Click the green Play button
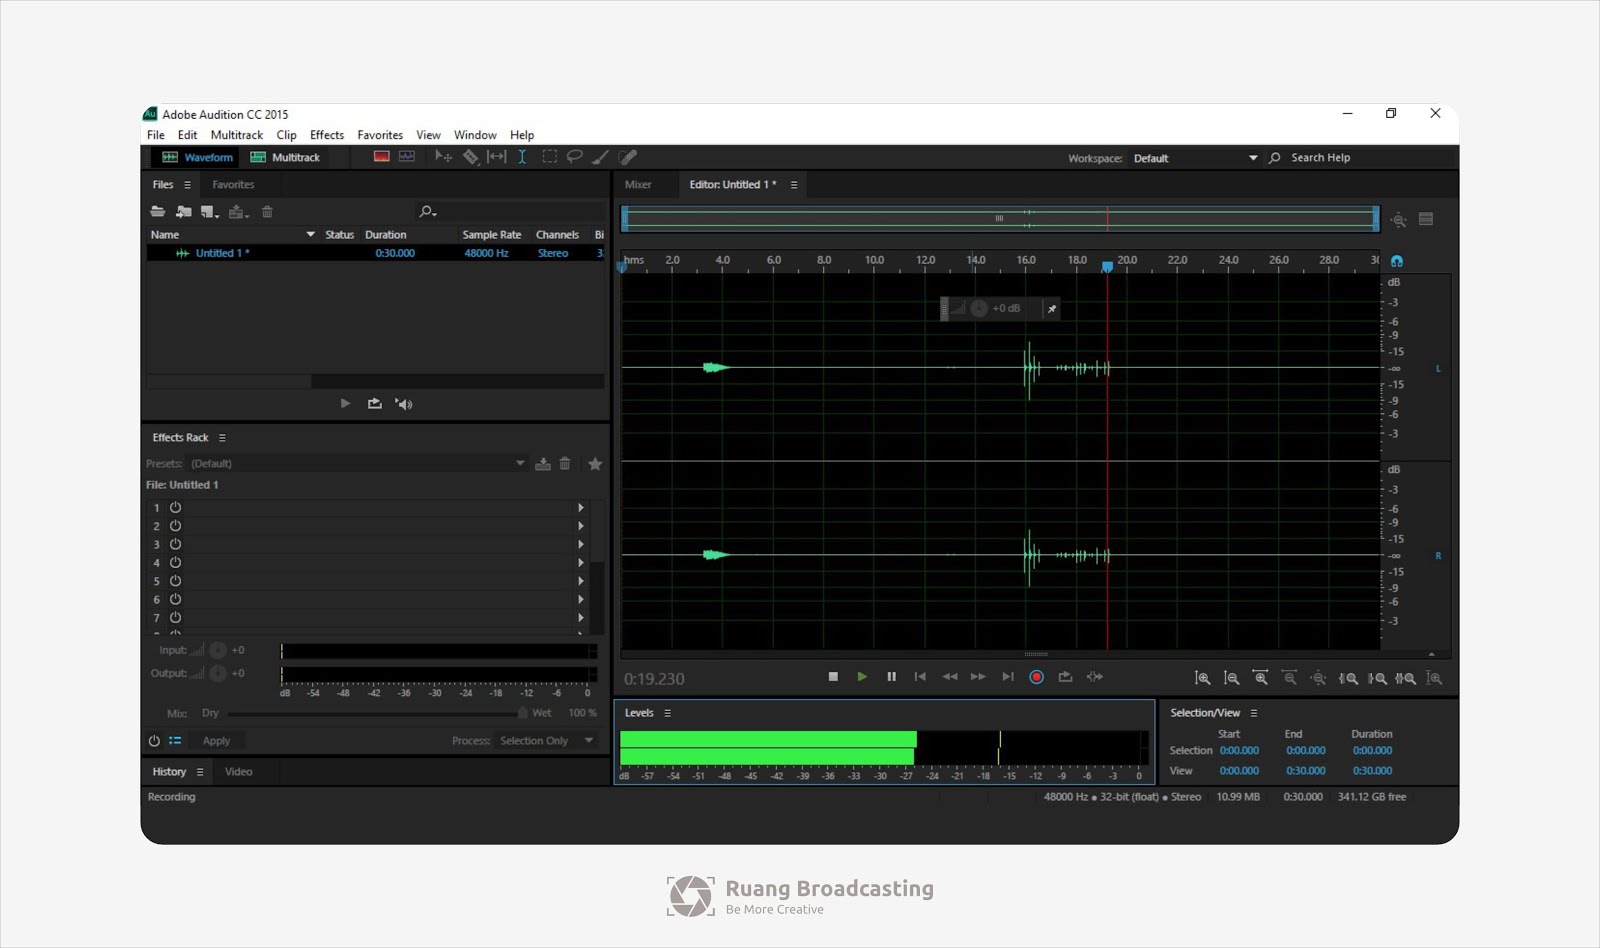The image size is (1600, 948). pyautogui.click(x=862, y=677)
